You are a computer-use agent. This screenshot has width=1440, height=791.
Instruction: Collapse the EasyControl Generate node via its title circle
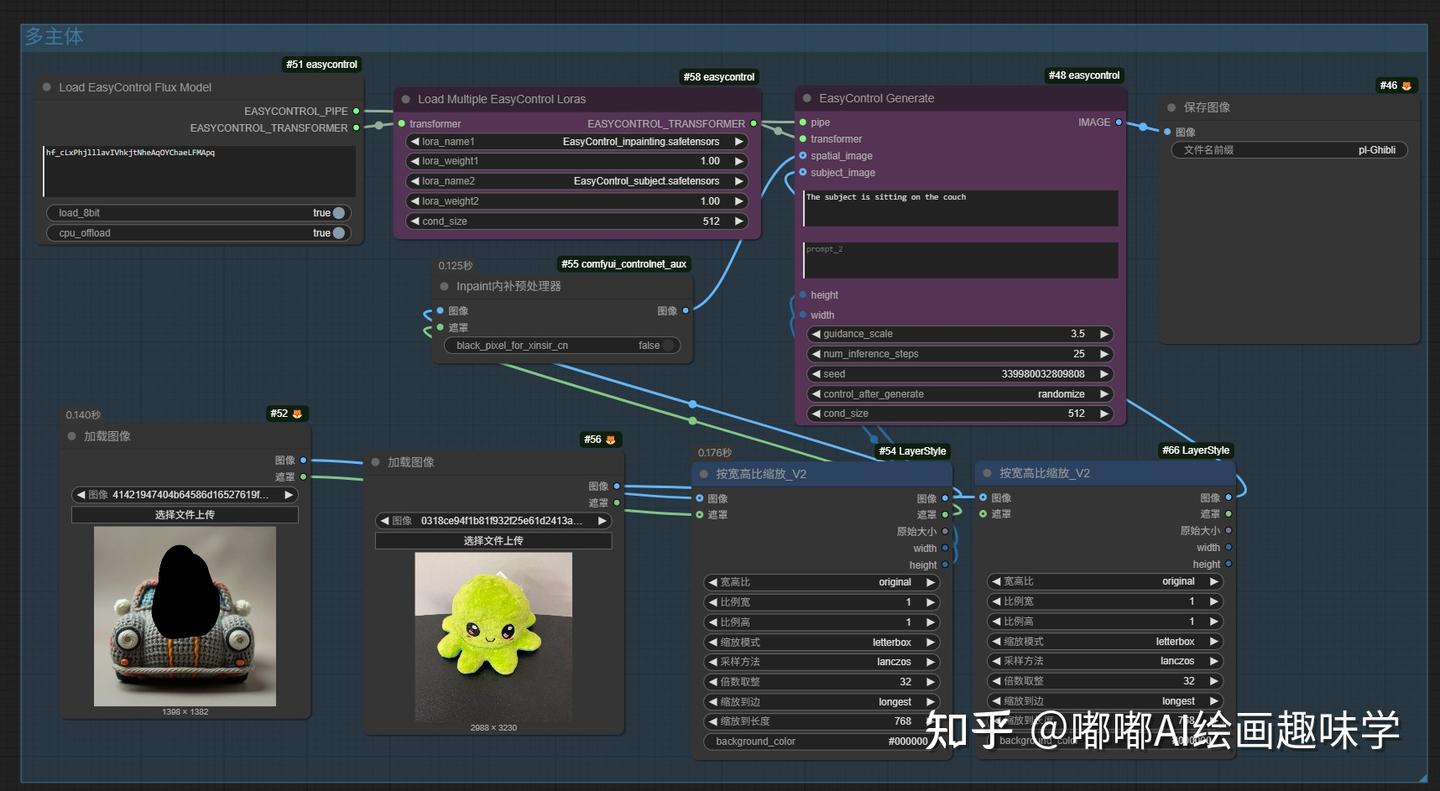pos(806,98)
